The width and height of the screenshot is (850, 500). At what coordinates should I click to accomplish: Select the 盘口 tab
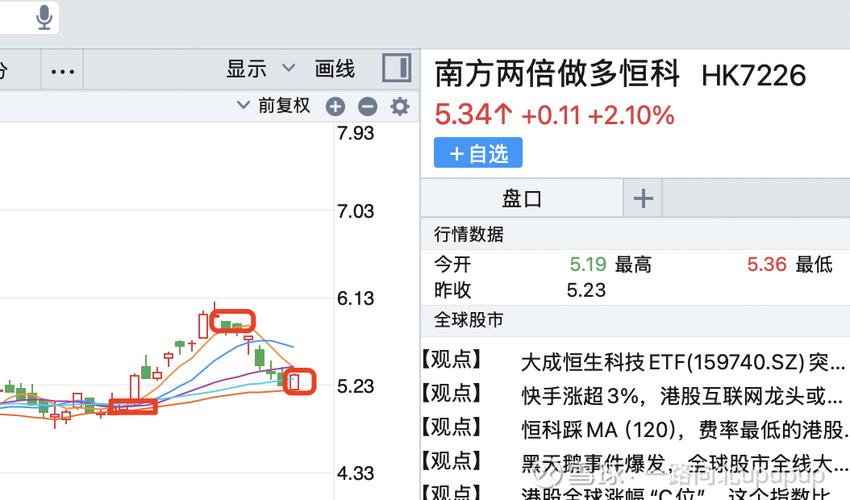[x=521, y=198]
